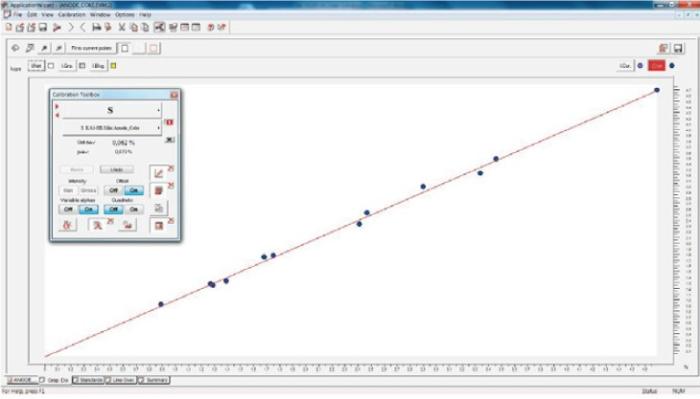
Task: Open the regression graph icon in Calibration Toolbox
Action: coord(158,173)
